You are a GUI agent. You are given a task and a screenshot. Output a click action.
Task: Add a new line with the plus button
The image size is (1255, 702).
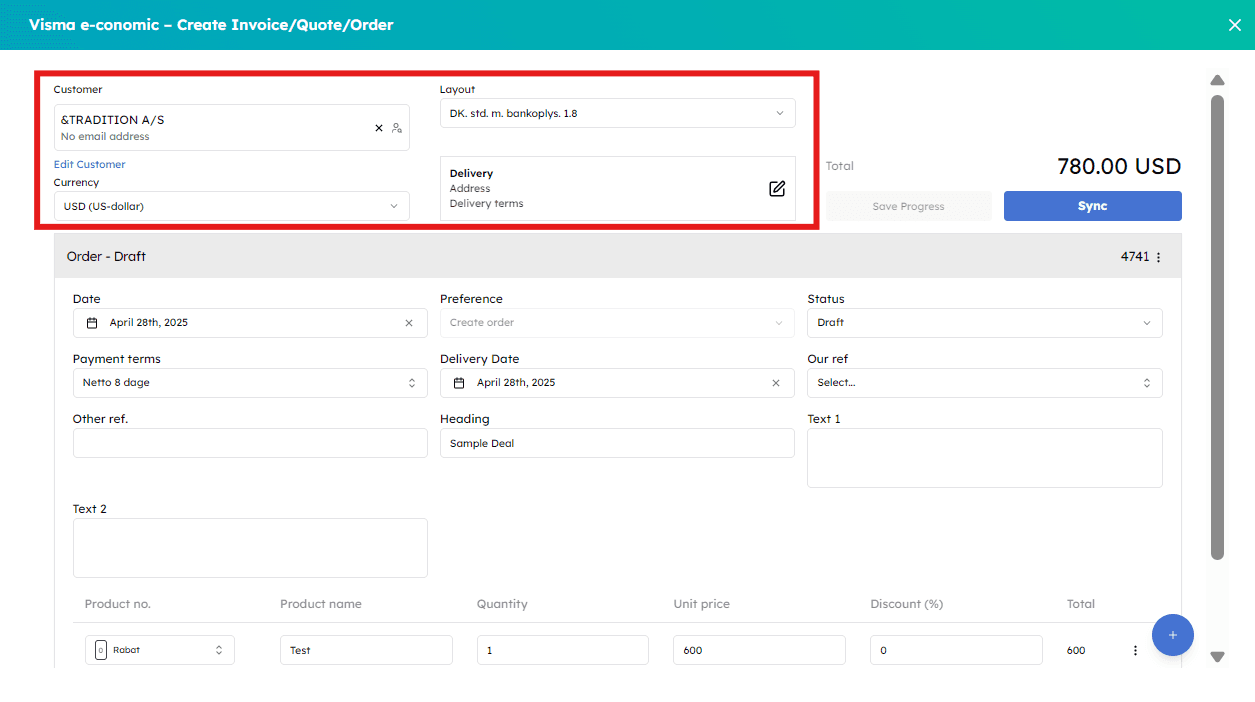click(1173, 635)
